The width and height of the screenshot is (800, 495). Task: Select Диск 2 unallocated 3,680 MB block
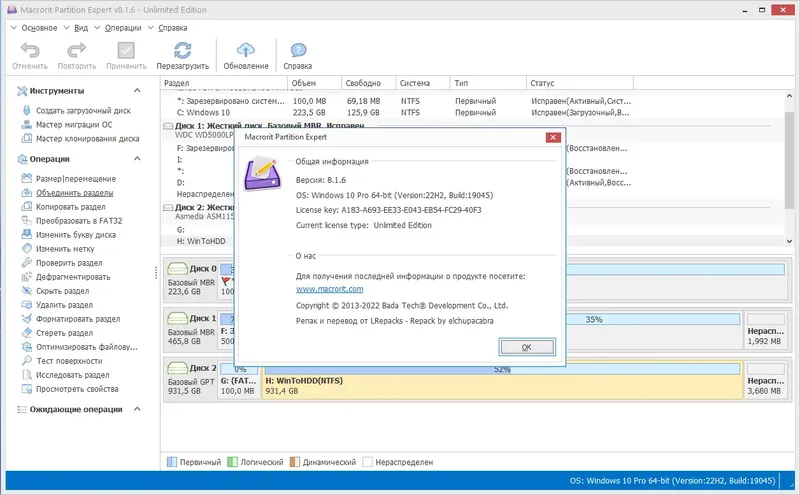click(765, 381)
